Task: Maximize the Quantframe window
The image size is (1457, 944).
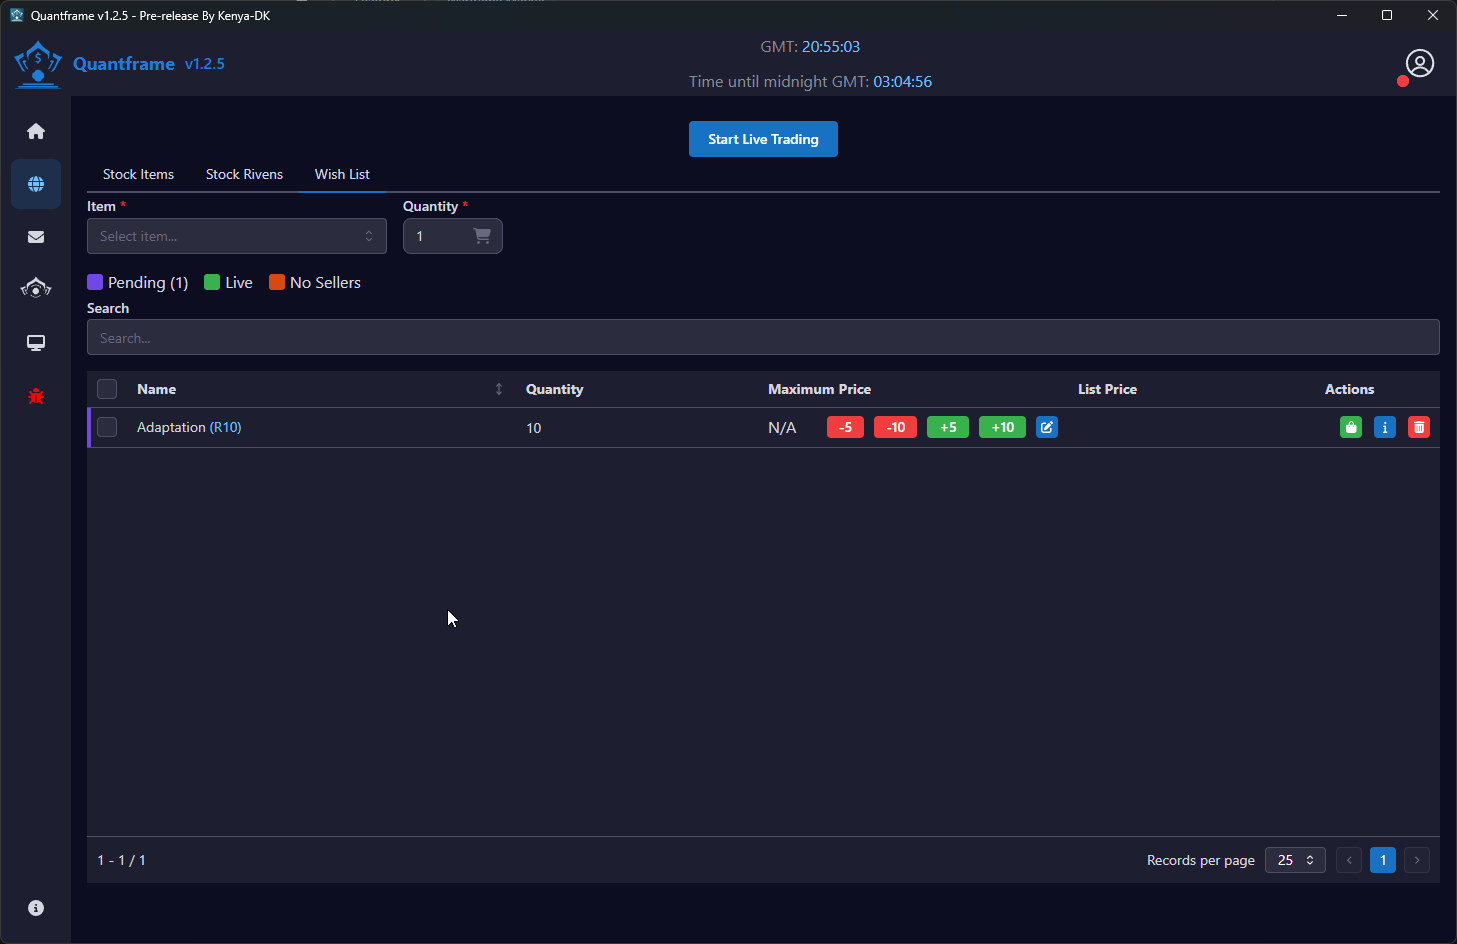Action: click(1387, 15)
